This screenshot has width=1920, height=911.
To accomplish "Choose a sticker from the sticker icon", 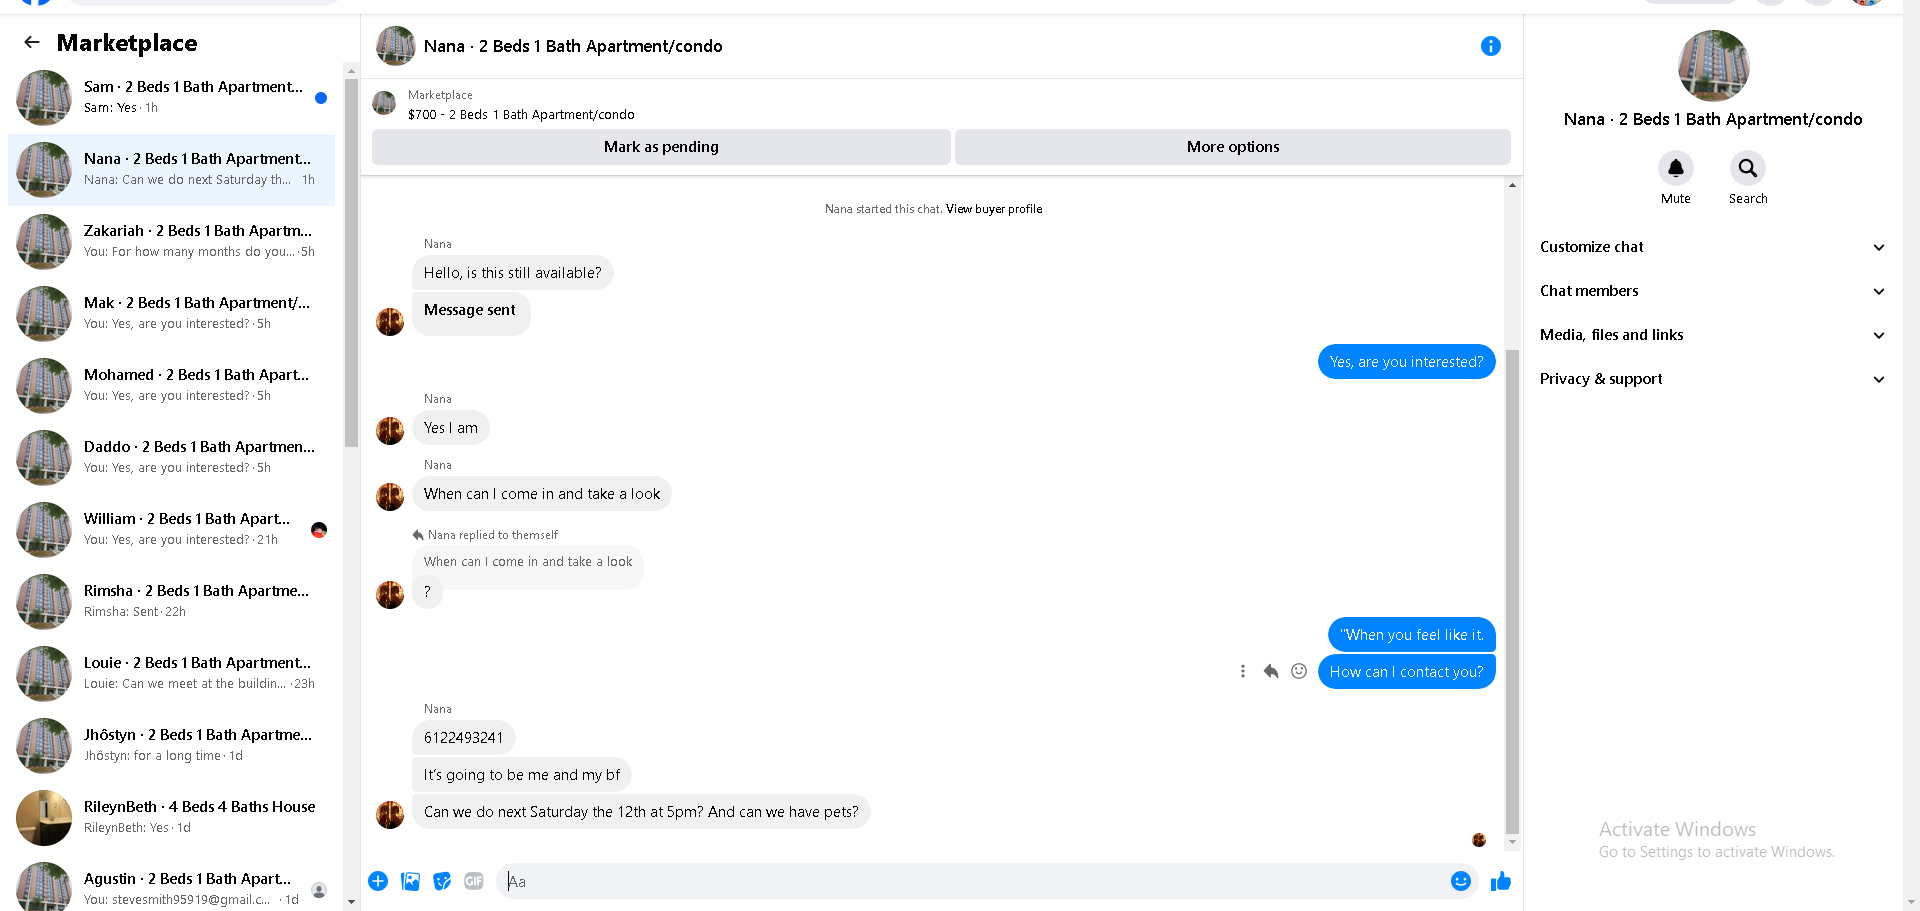I will tap(442, 881).
